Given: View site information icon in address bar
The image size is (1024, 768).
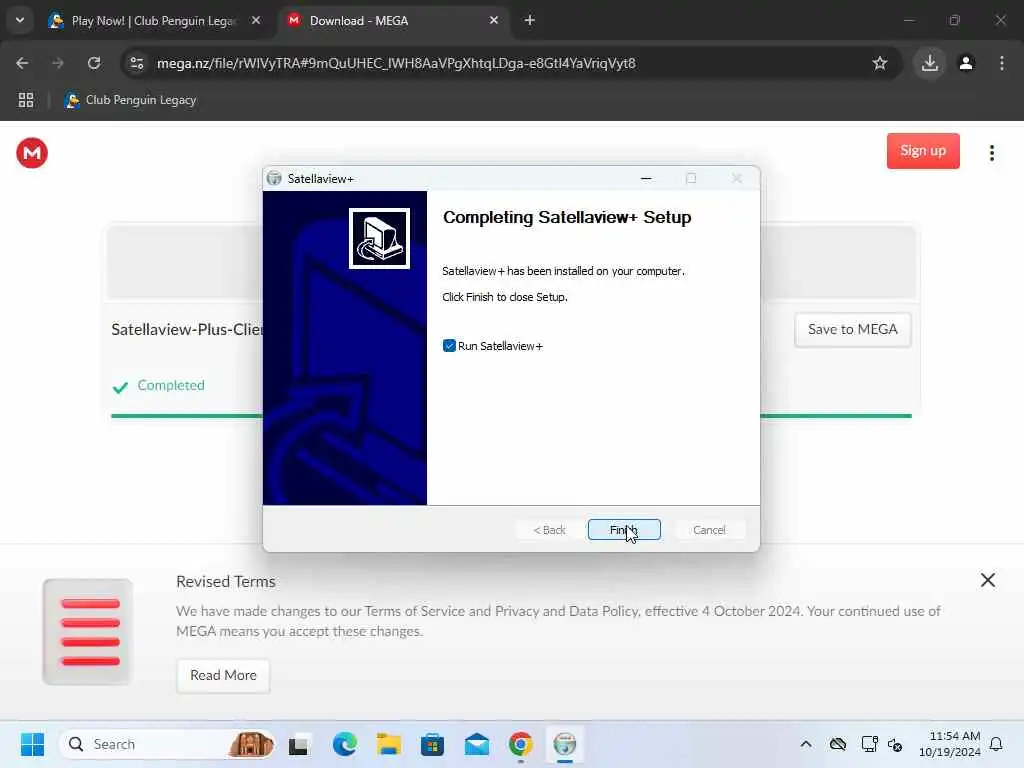Looking at the screenshot, I should click(136, 63).
